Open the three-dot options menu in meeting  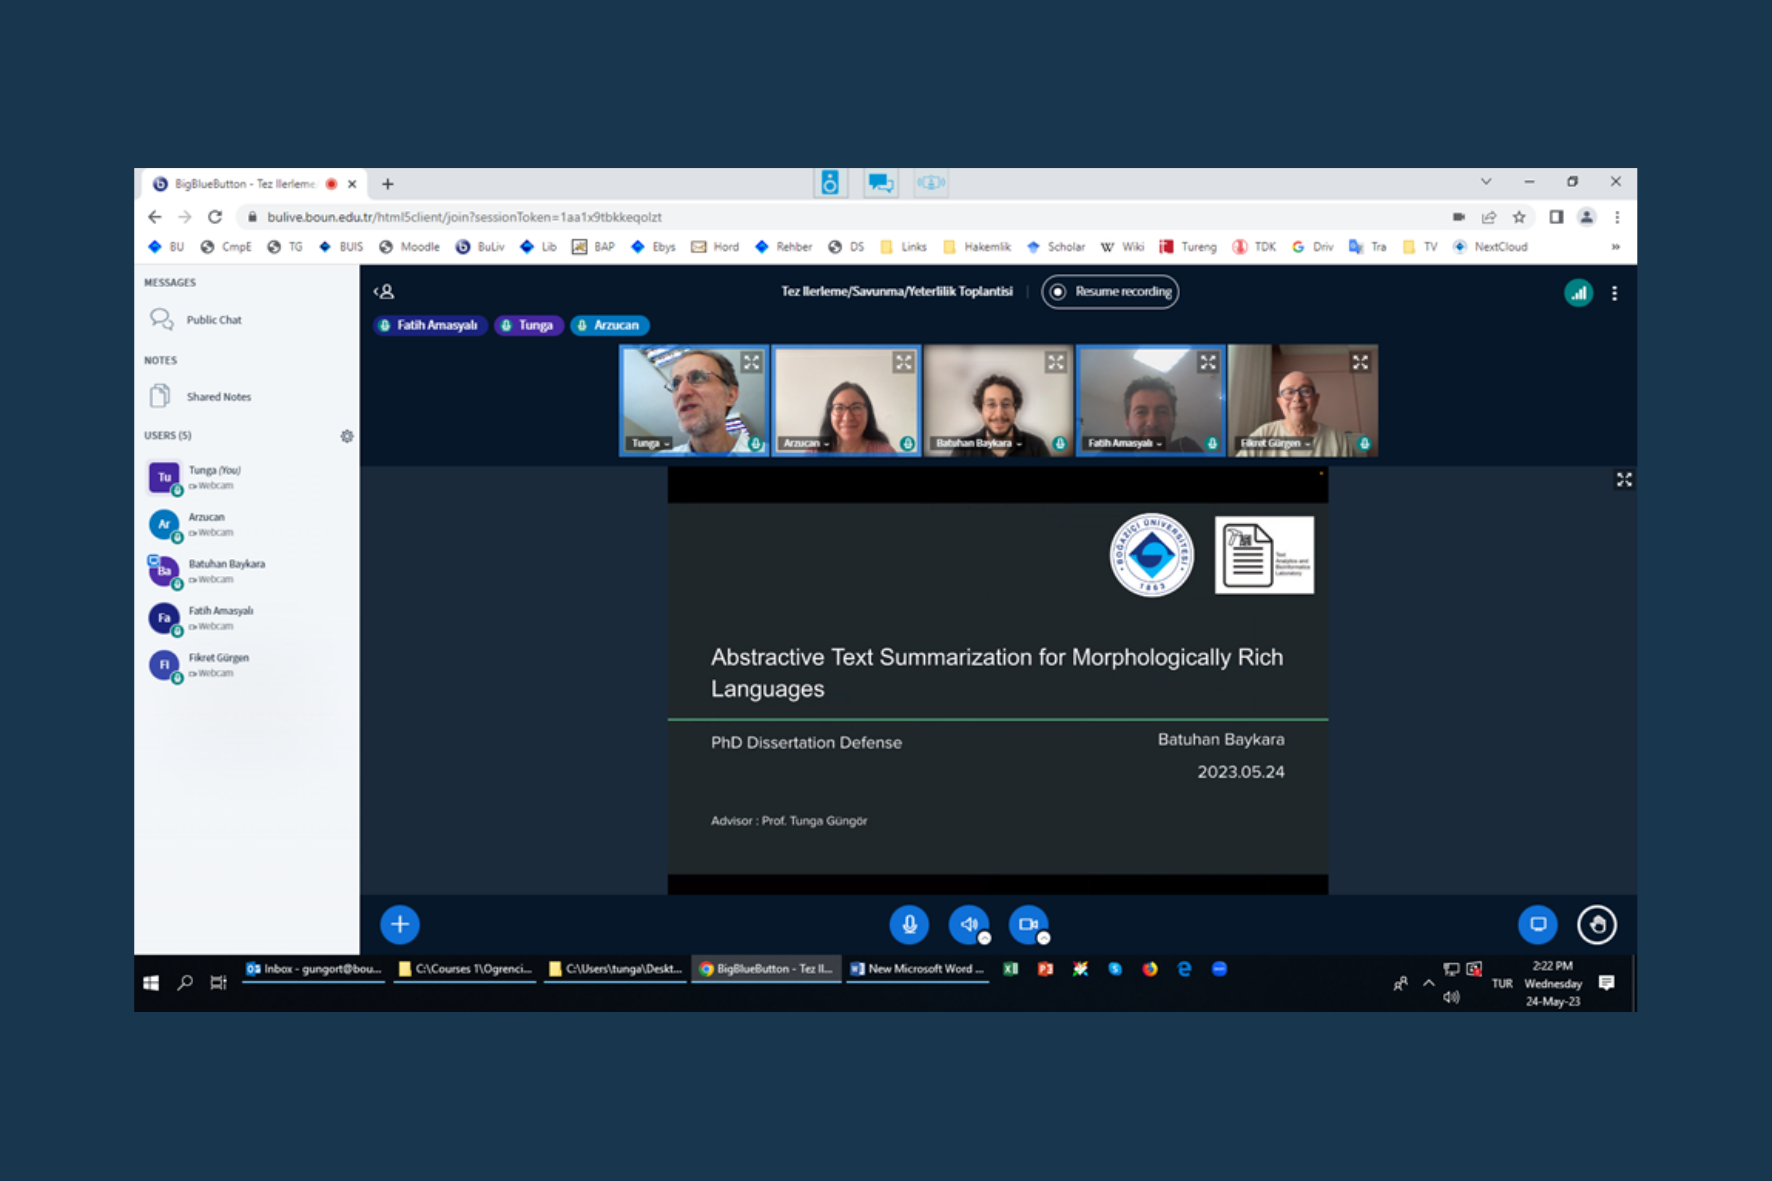(1614, 293)
